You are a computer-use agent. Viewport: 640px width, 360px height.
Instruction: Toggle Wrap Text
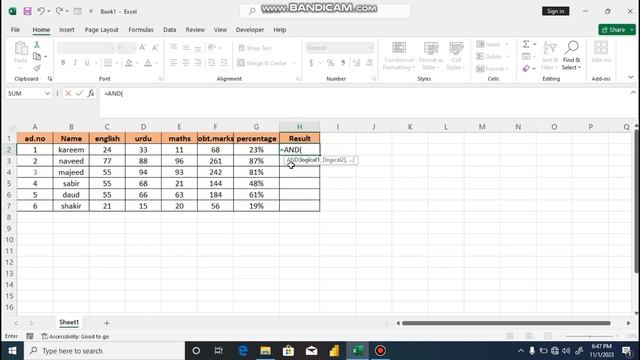[x=255, y=48]
